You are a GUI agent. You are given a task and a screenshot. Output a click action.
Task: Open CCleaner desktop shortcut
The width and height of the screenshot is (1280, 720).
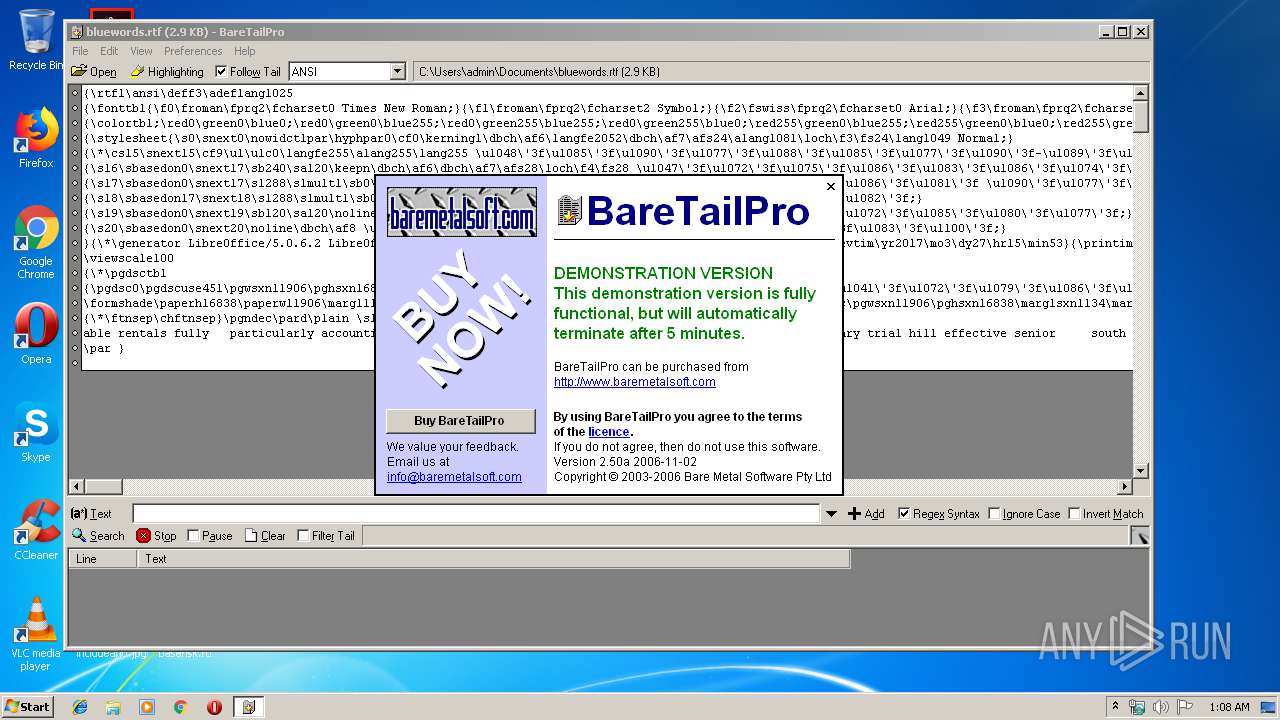36,530
